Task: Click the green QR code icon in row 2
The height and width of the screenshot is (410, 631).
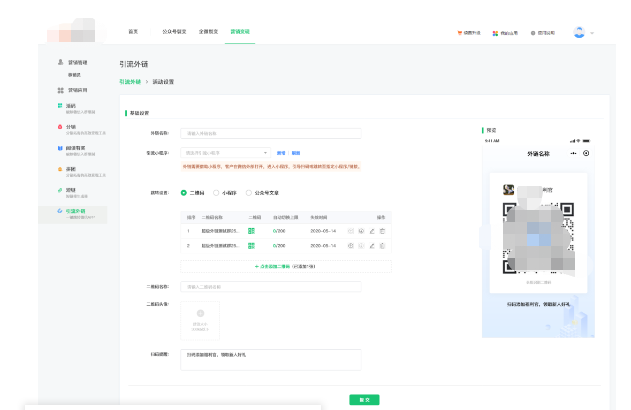Action: 252,244
